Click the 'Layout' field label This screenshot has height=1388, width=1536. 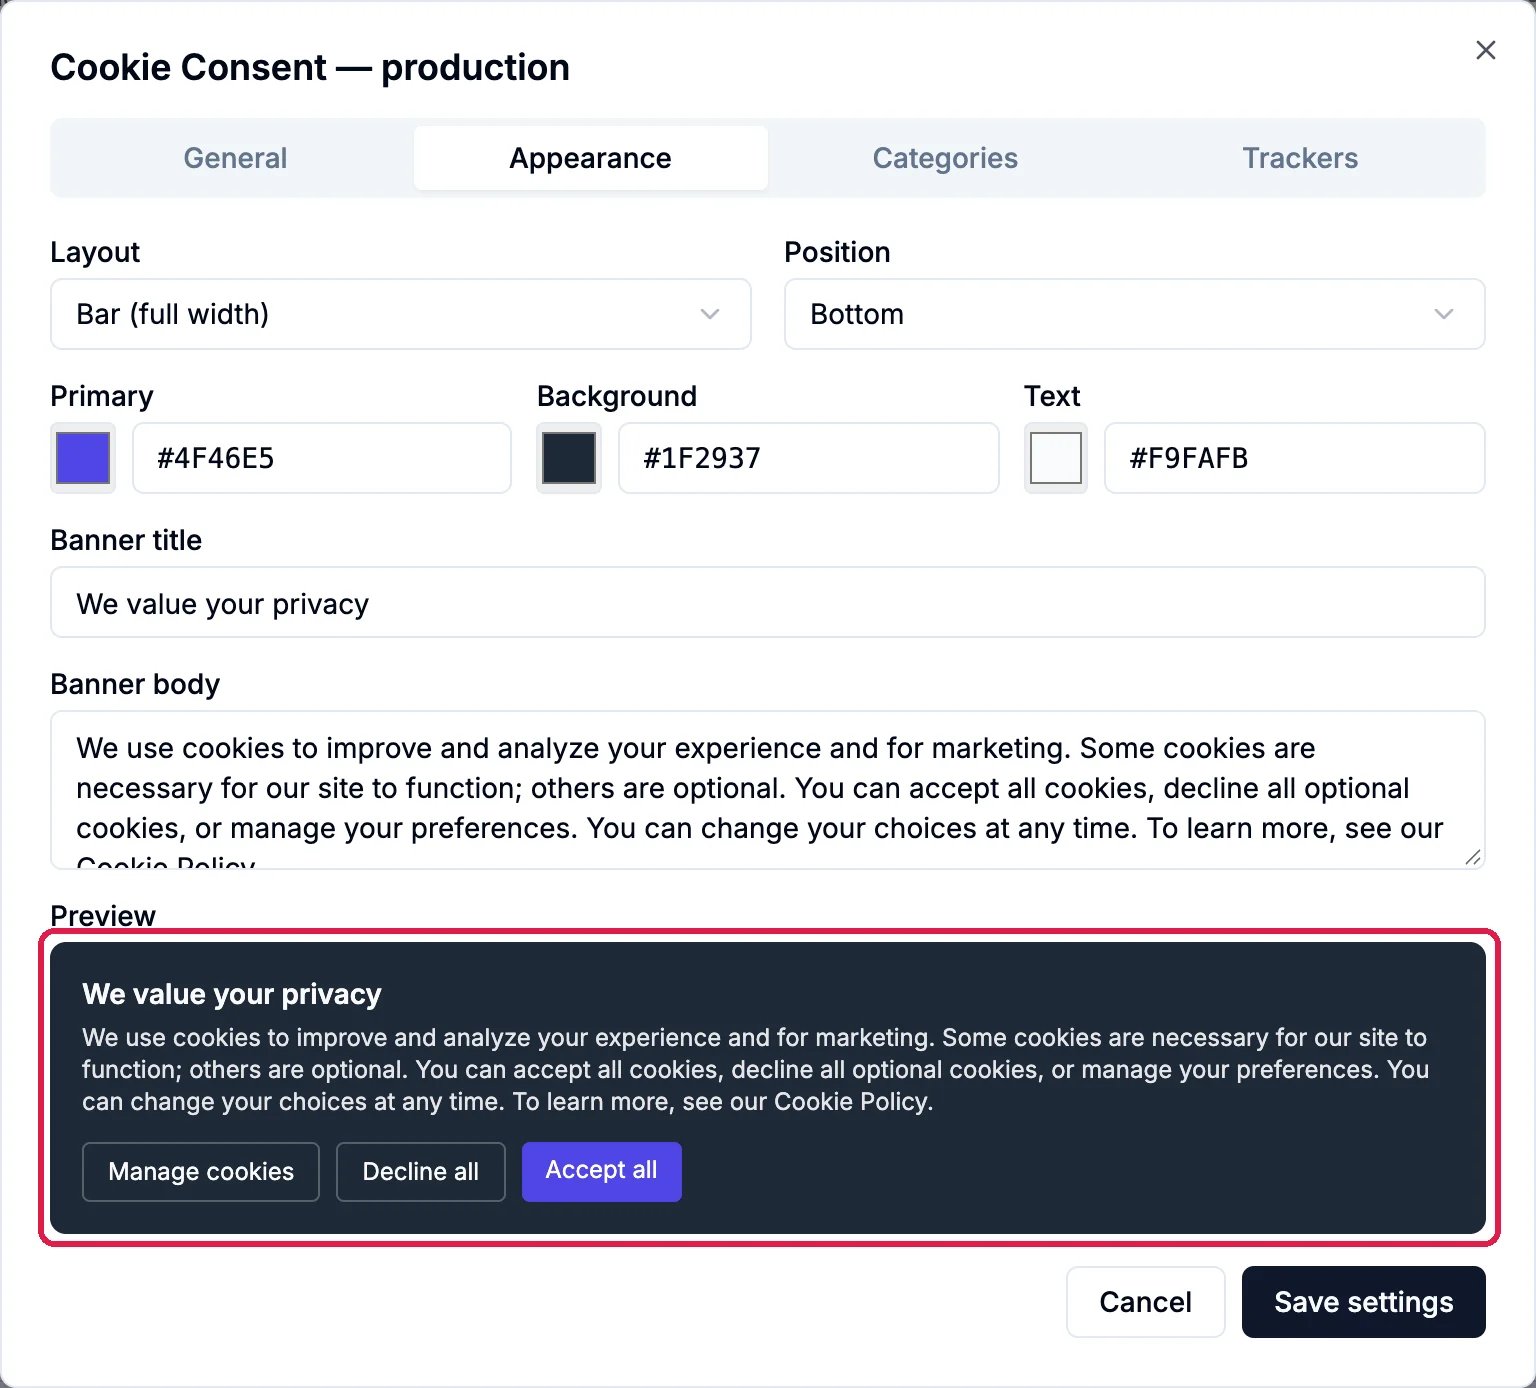(x=95, y=252)
